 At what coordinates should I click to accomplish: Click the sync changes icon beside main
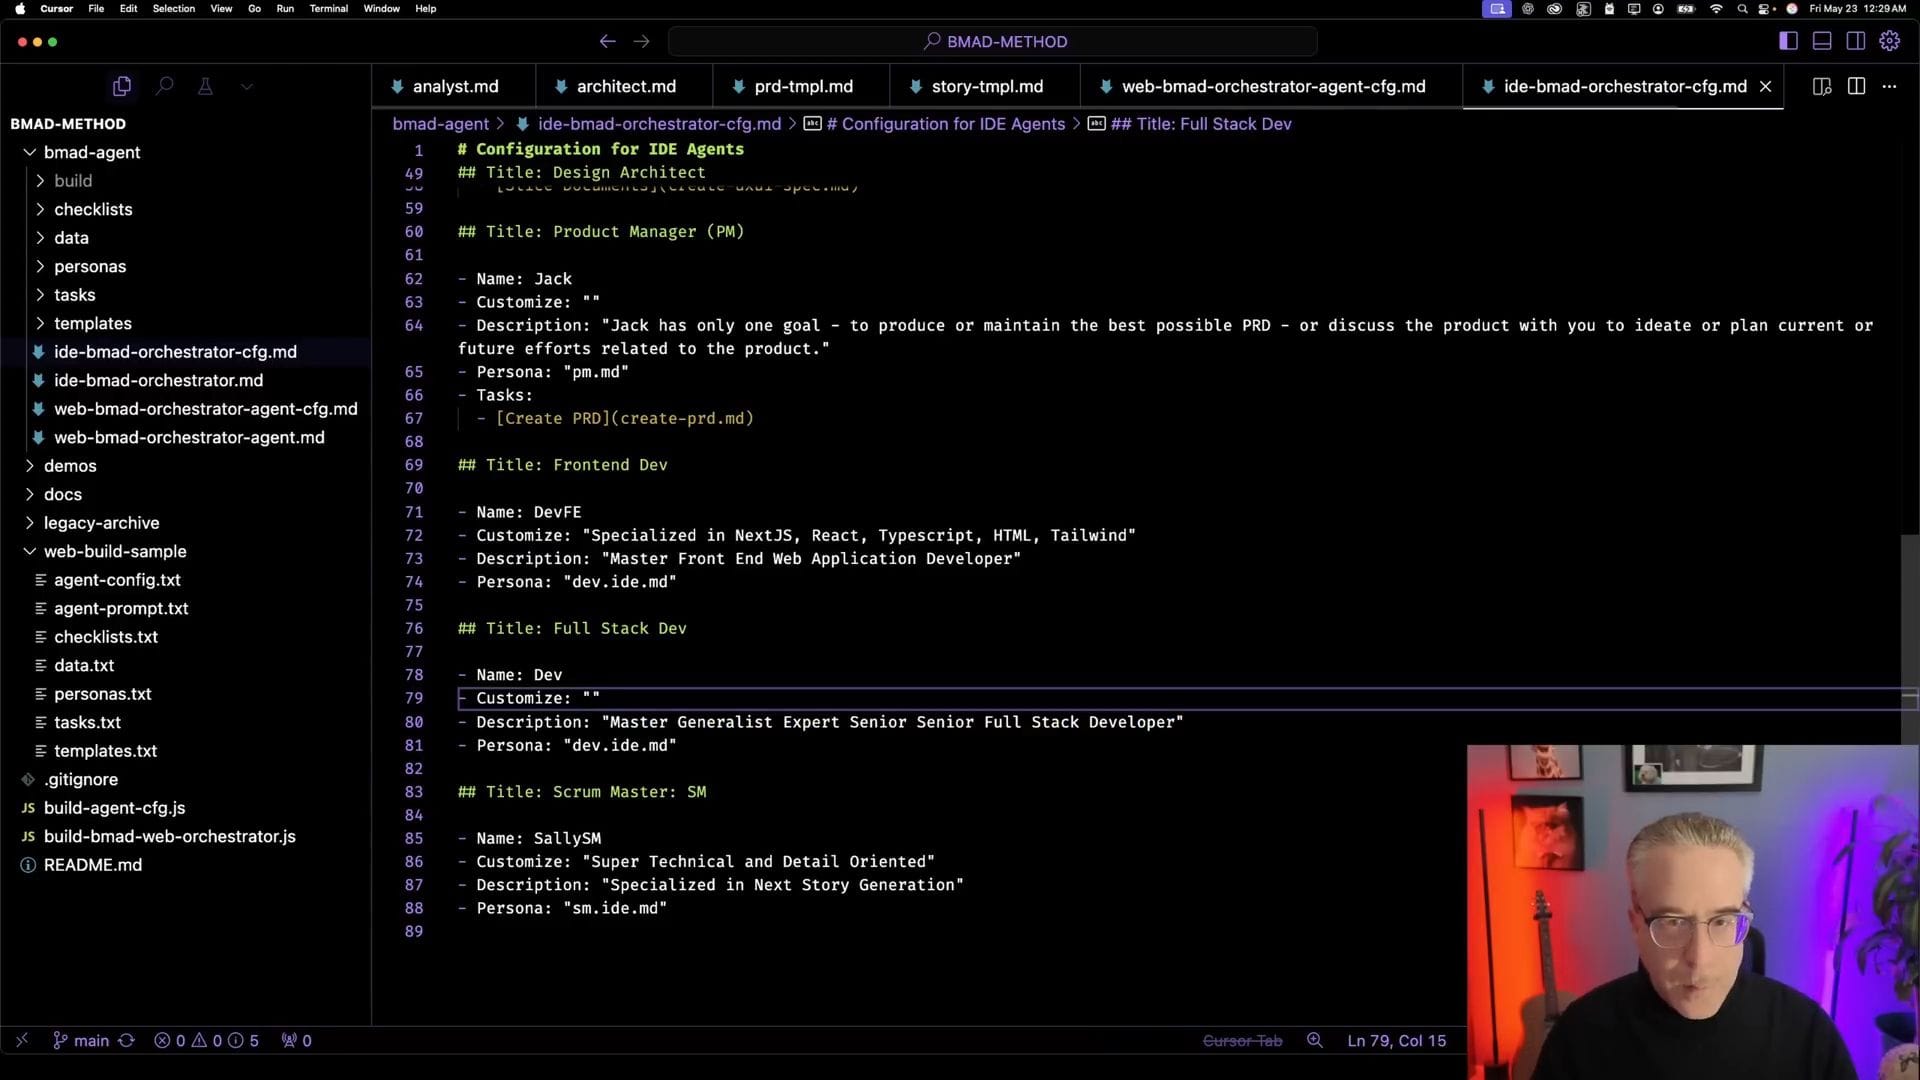[x=126, y=1040]
